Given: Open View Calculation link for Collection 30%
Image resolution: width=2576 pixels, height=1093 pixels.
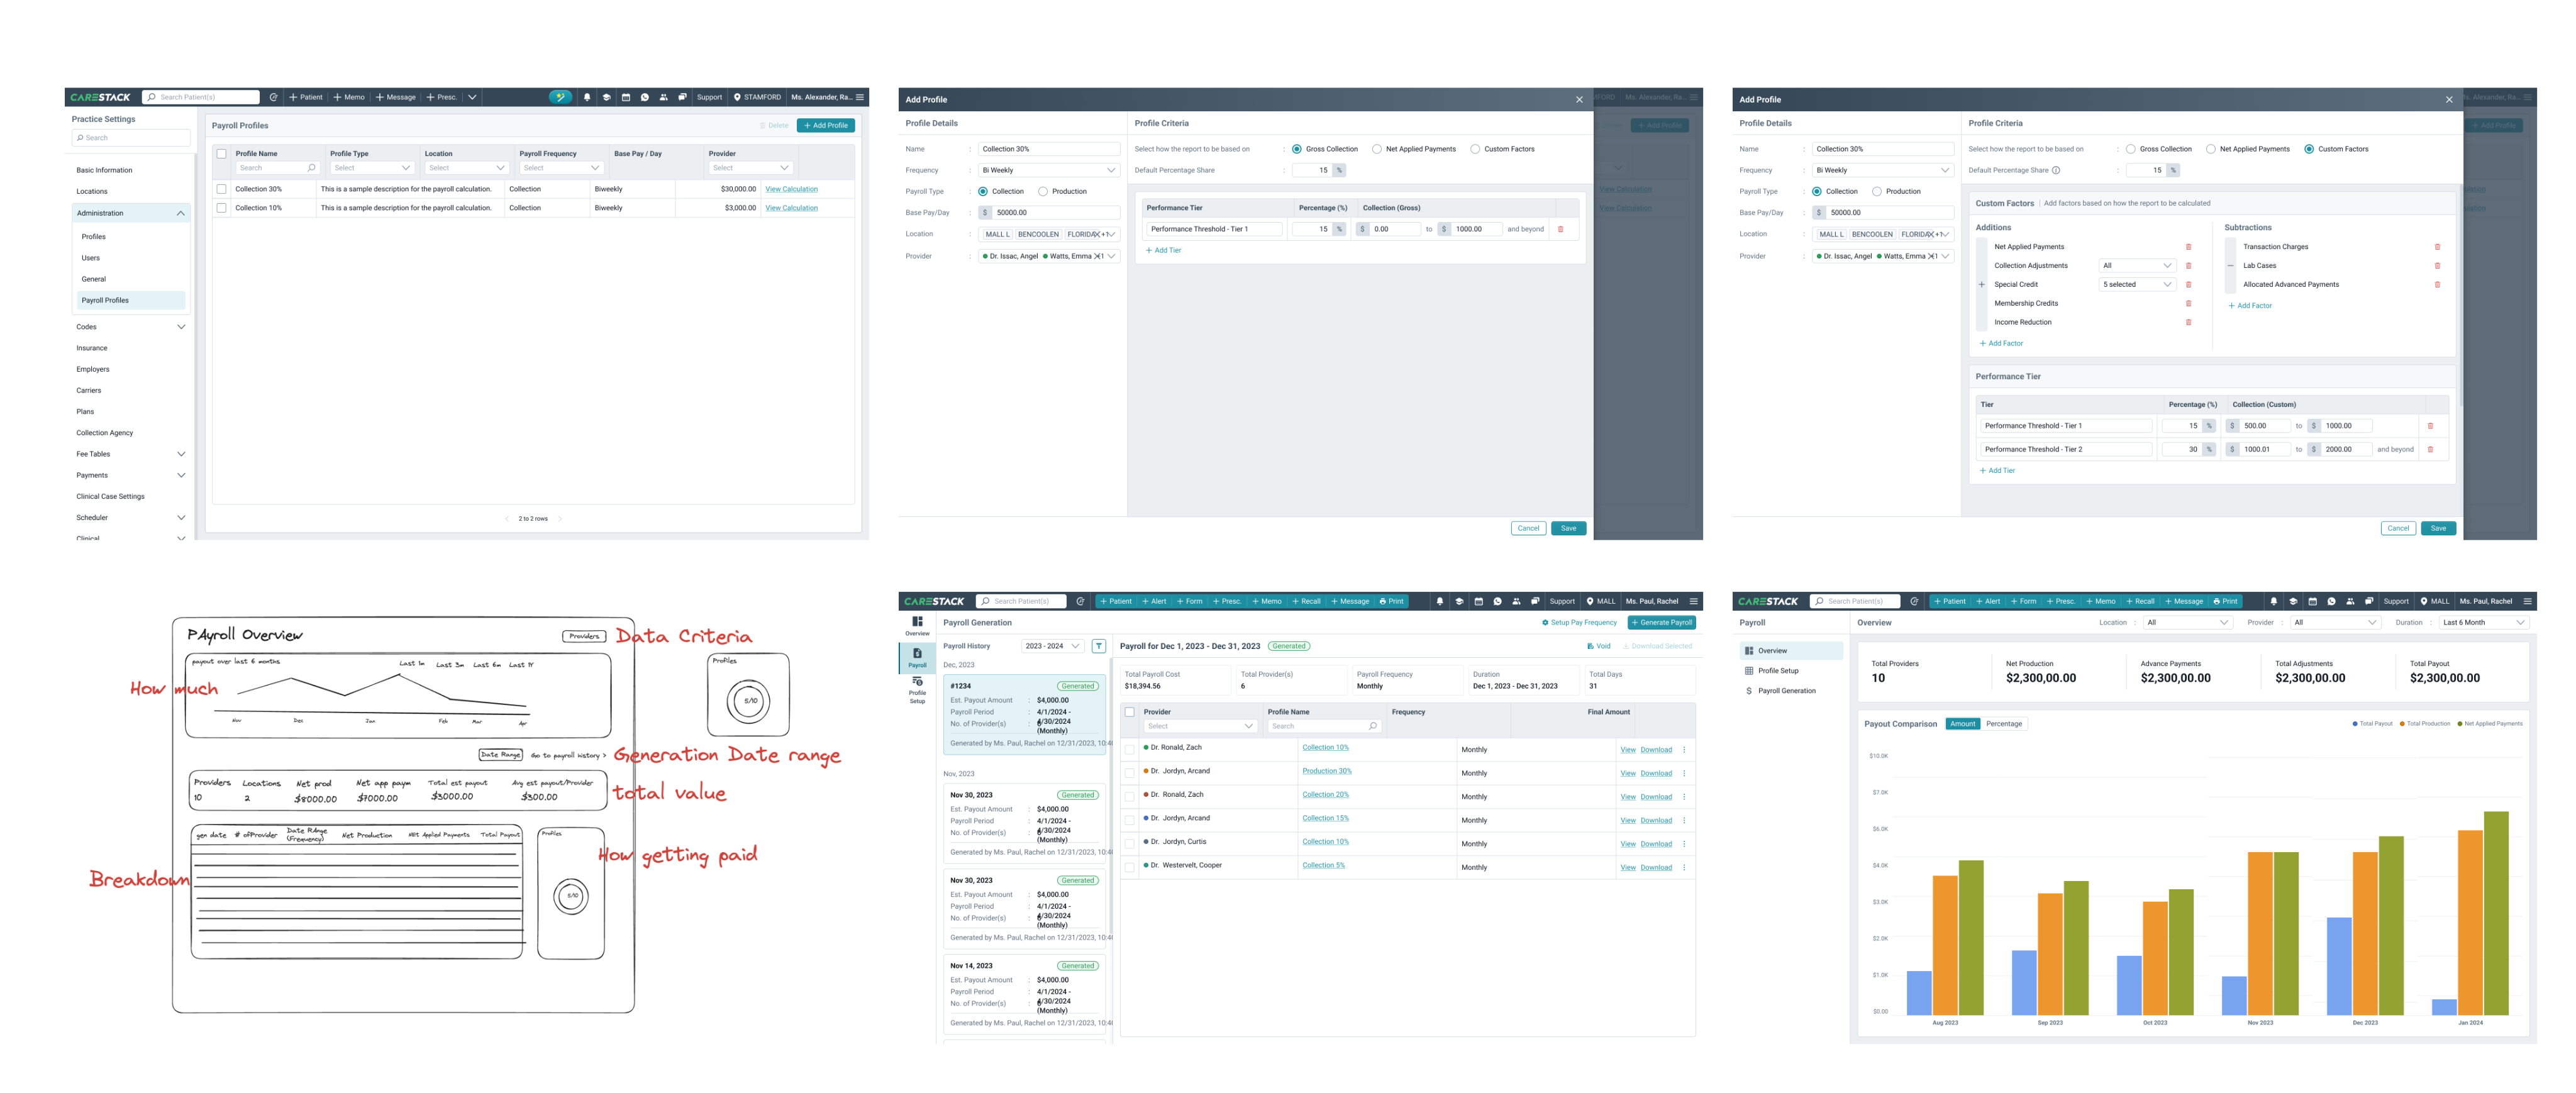Looking at the screenshot, I should pyautogui.click(x=791, y=189).
